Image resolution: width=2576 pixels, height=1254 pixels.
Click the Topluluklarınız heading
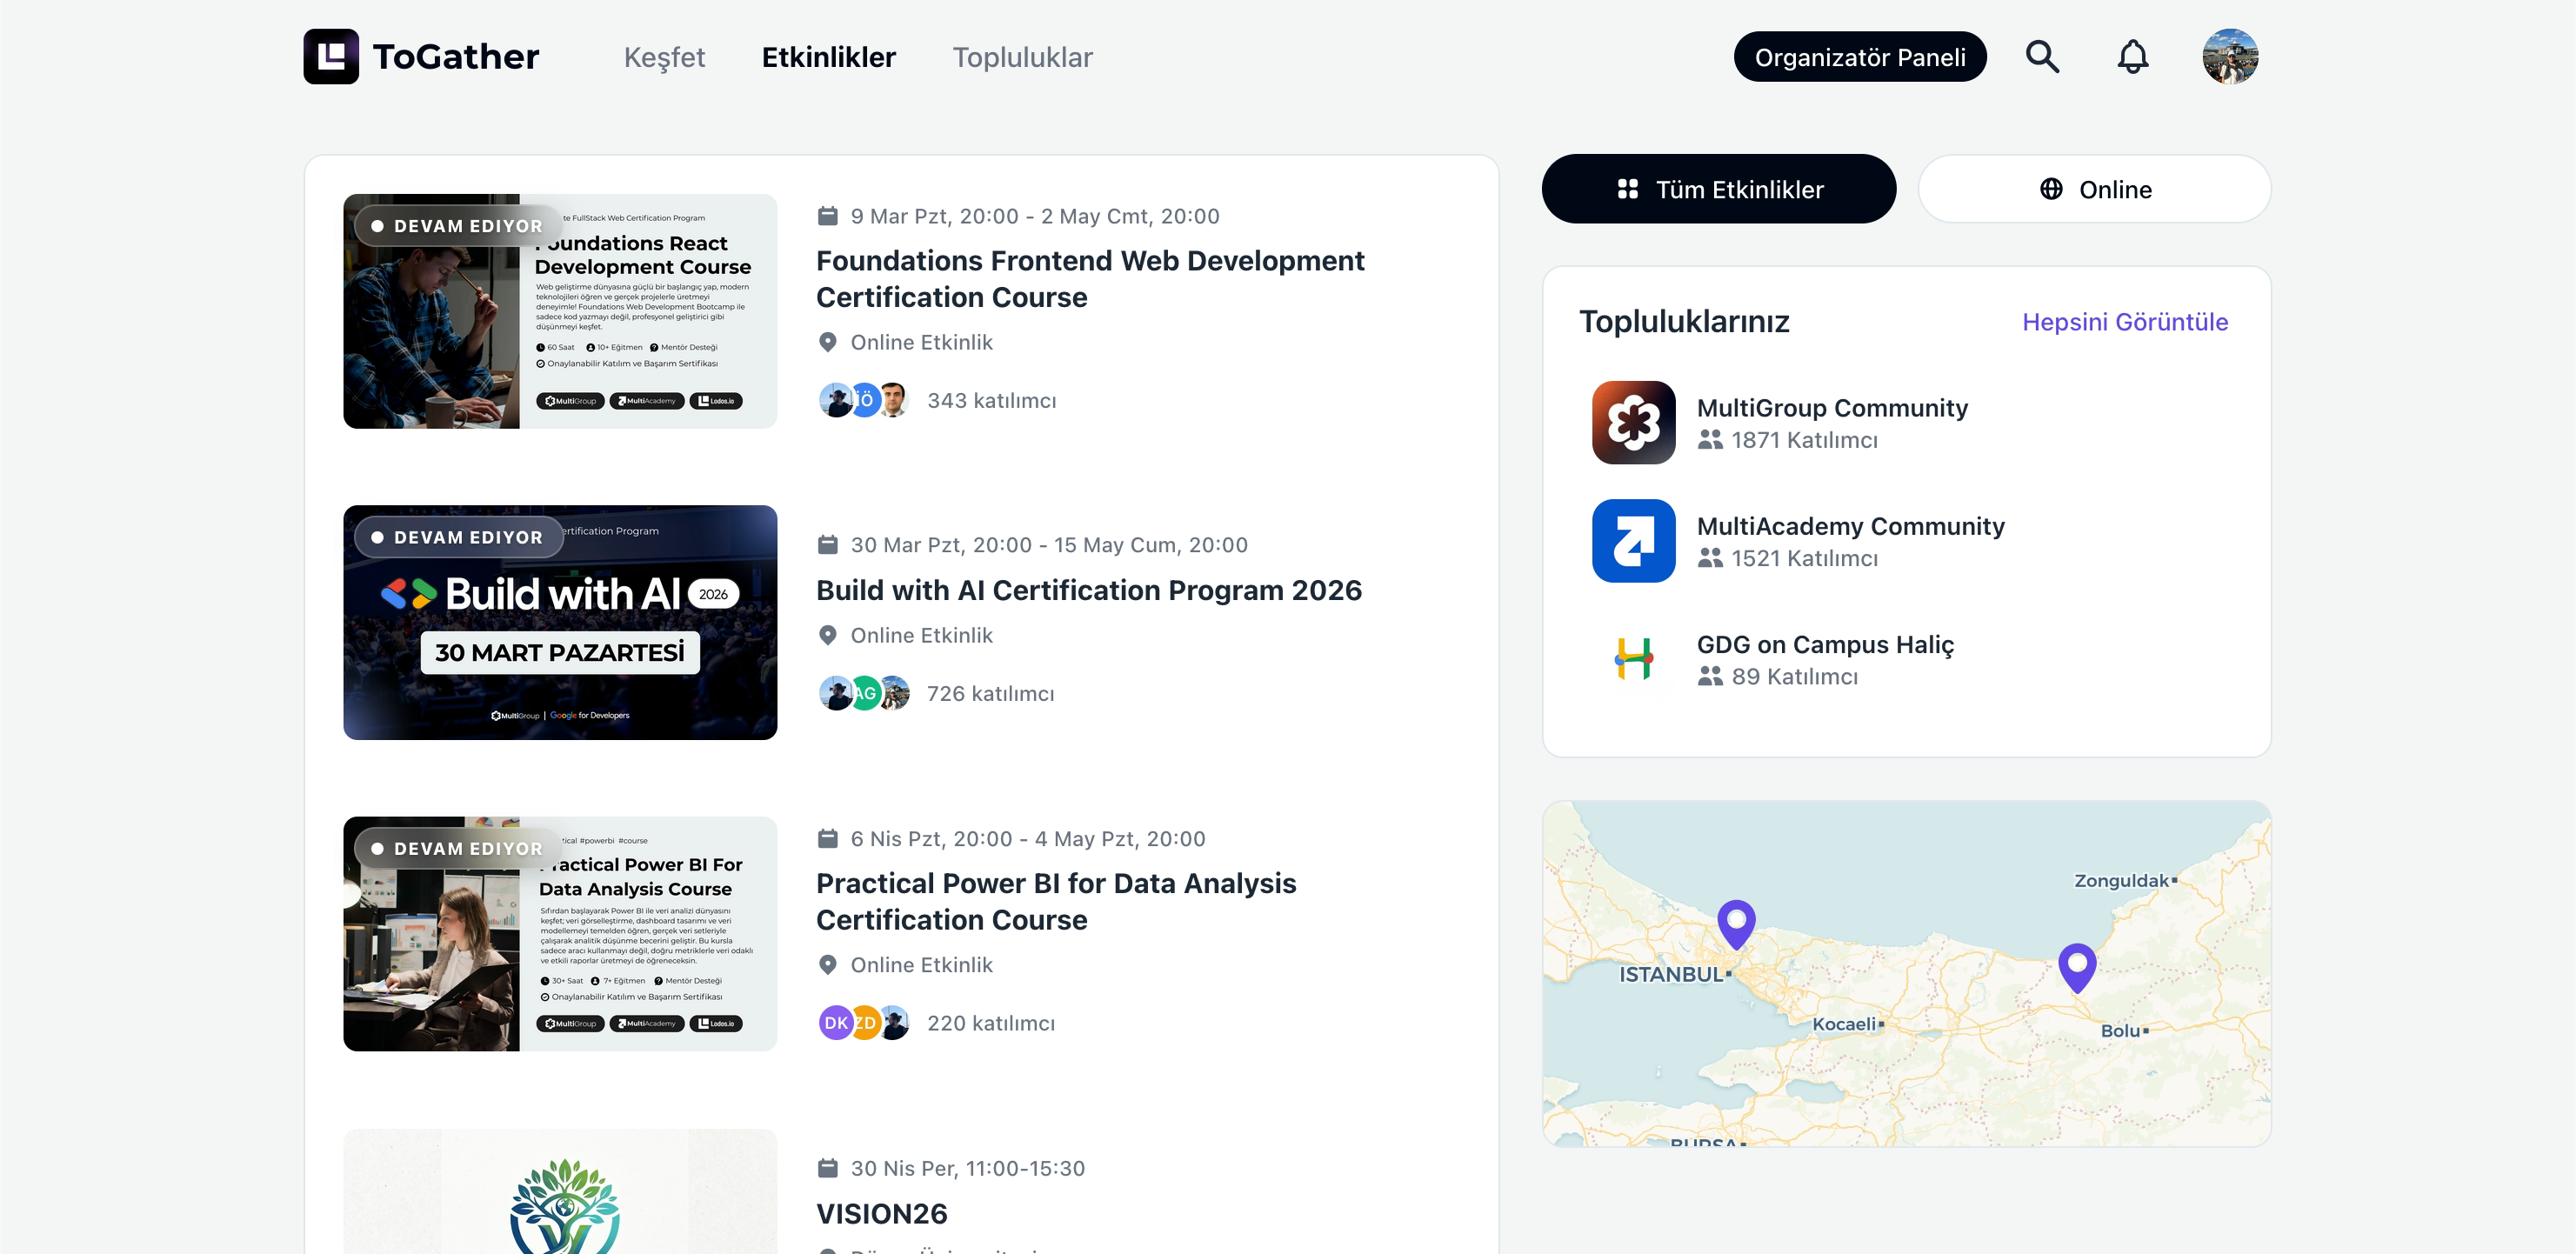coord(1683,322)
